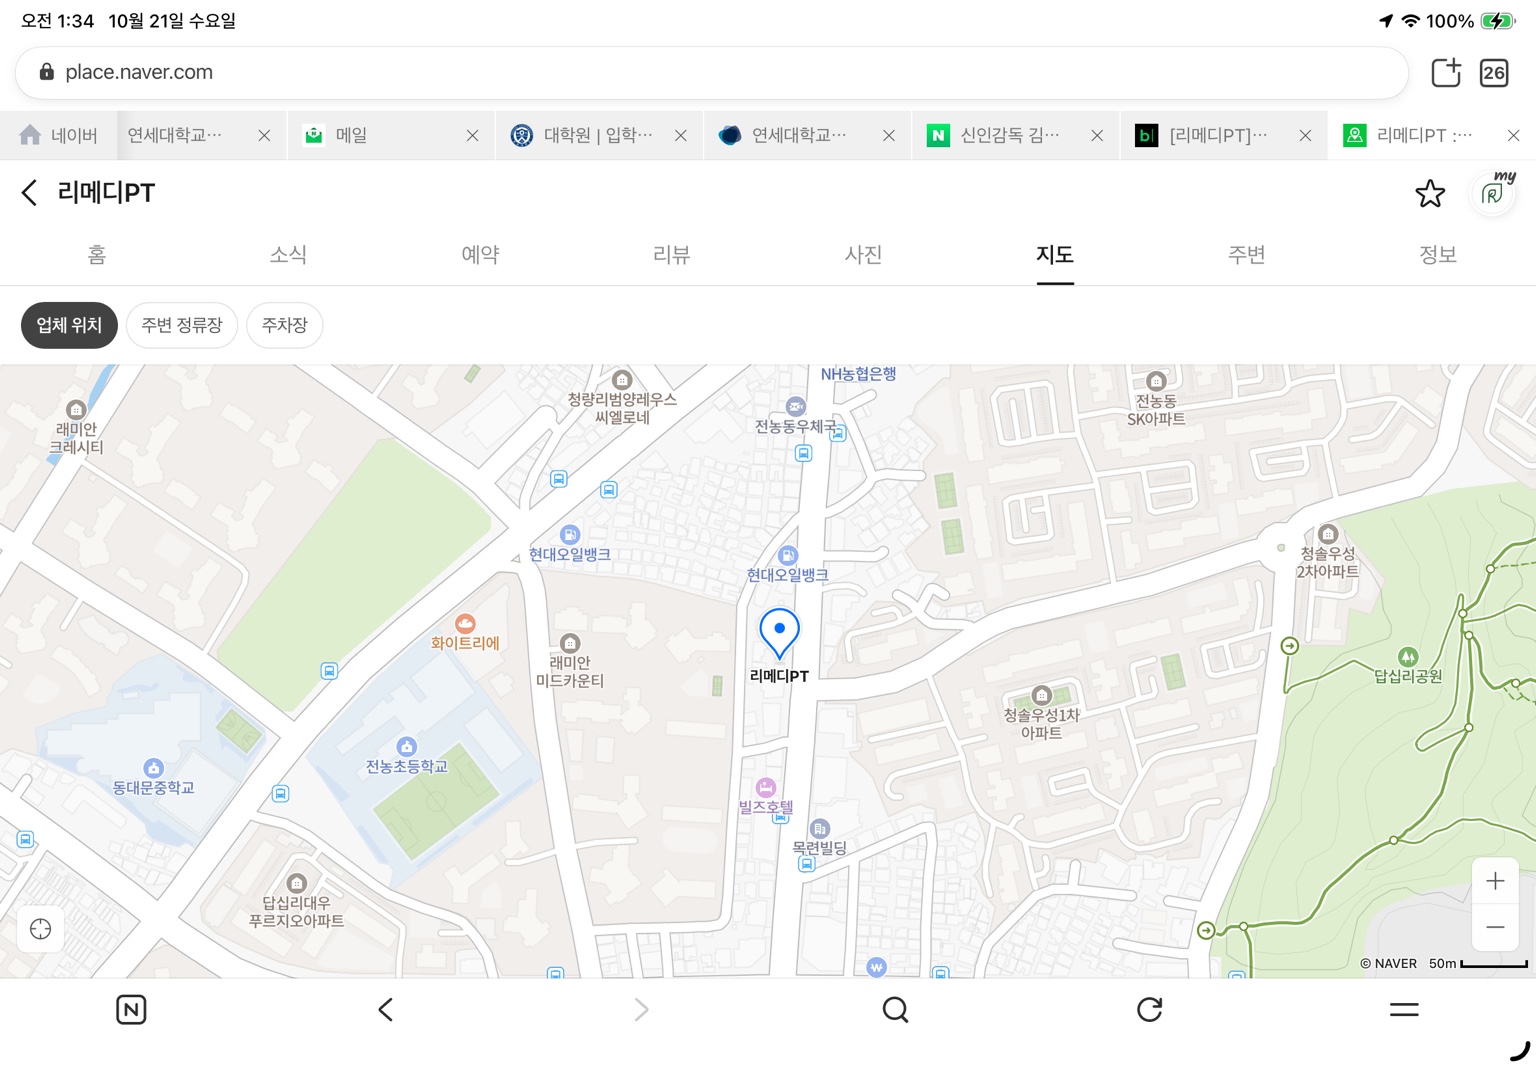Tap the battery indicator in status bar
The width and height of the screenshot is (1536, 1067).
pos(1497,21)
